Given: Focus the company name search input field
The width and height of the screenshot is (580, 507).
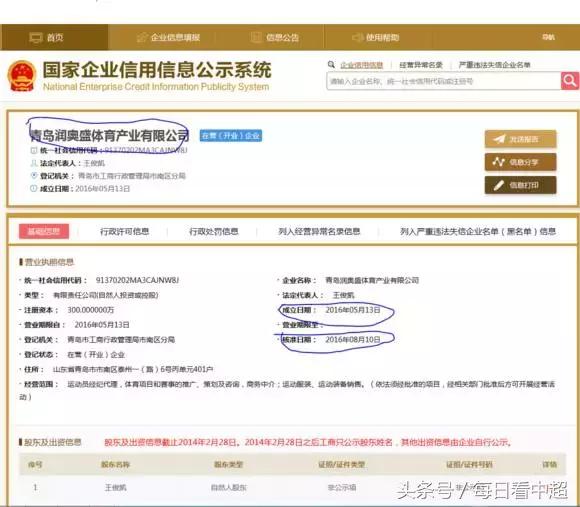Looking at the screenshot, I should [x=444, y=81].
